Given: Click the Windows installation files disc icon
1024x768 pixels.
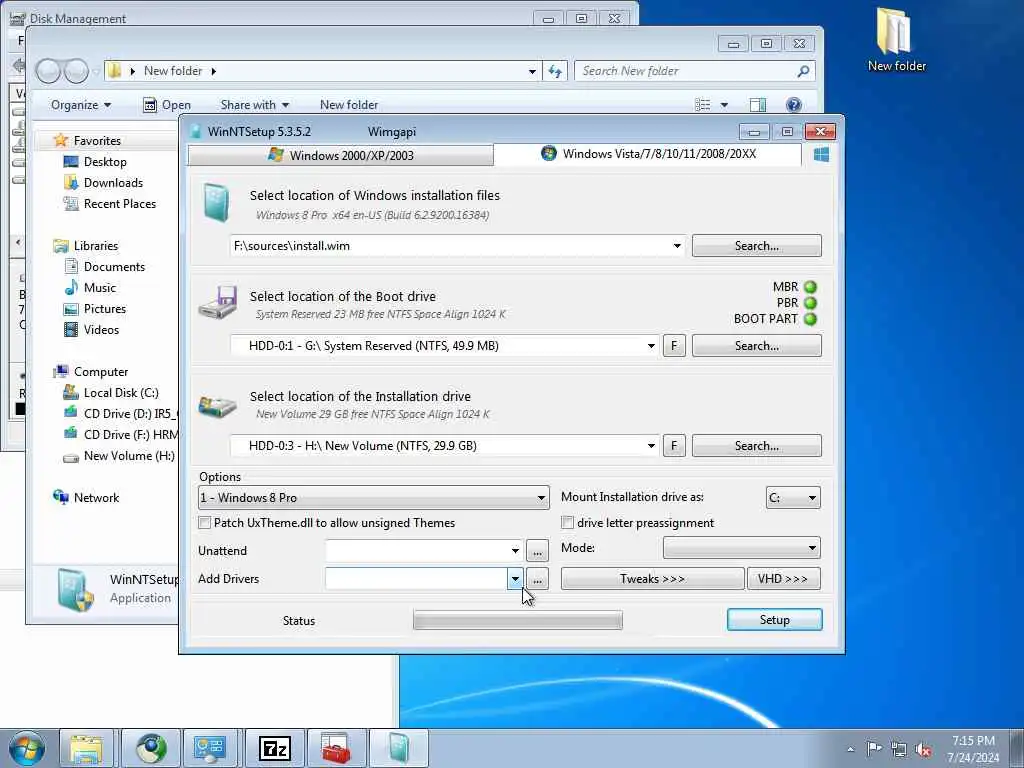Looking at the screenshot, I should [216, 202].
